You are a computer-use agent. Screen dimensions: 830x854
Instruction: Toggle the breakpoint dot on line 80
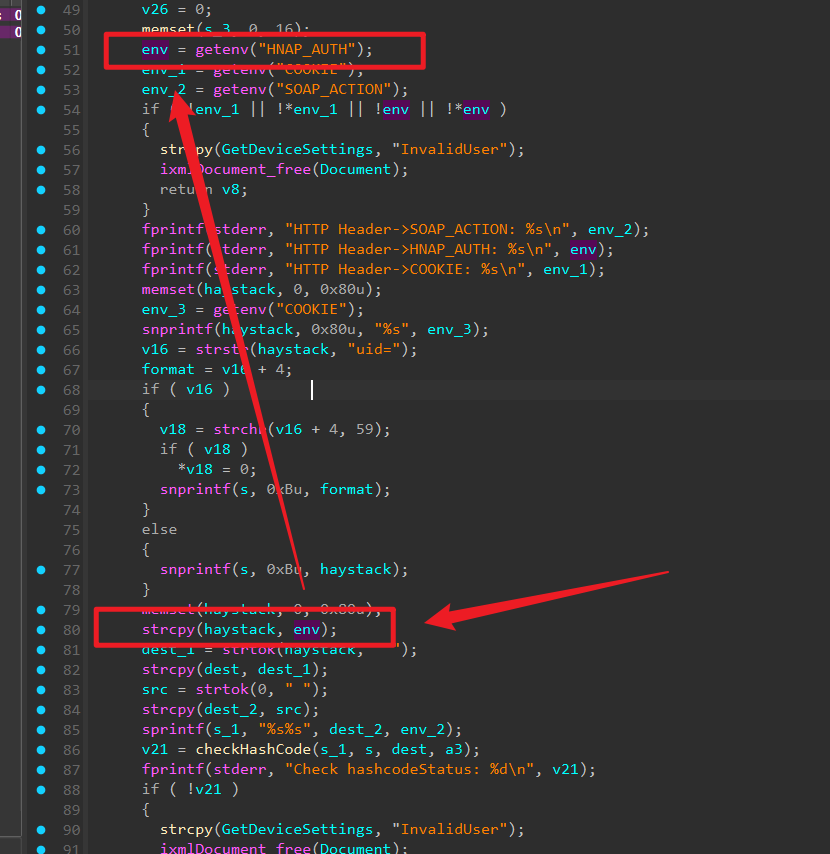[x=41, y=630]
